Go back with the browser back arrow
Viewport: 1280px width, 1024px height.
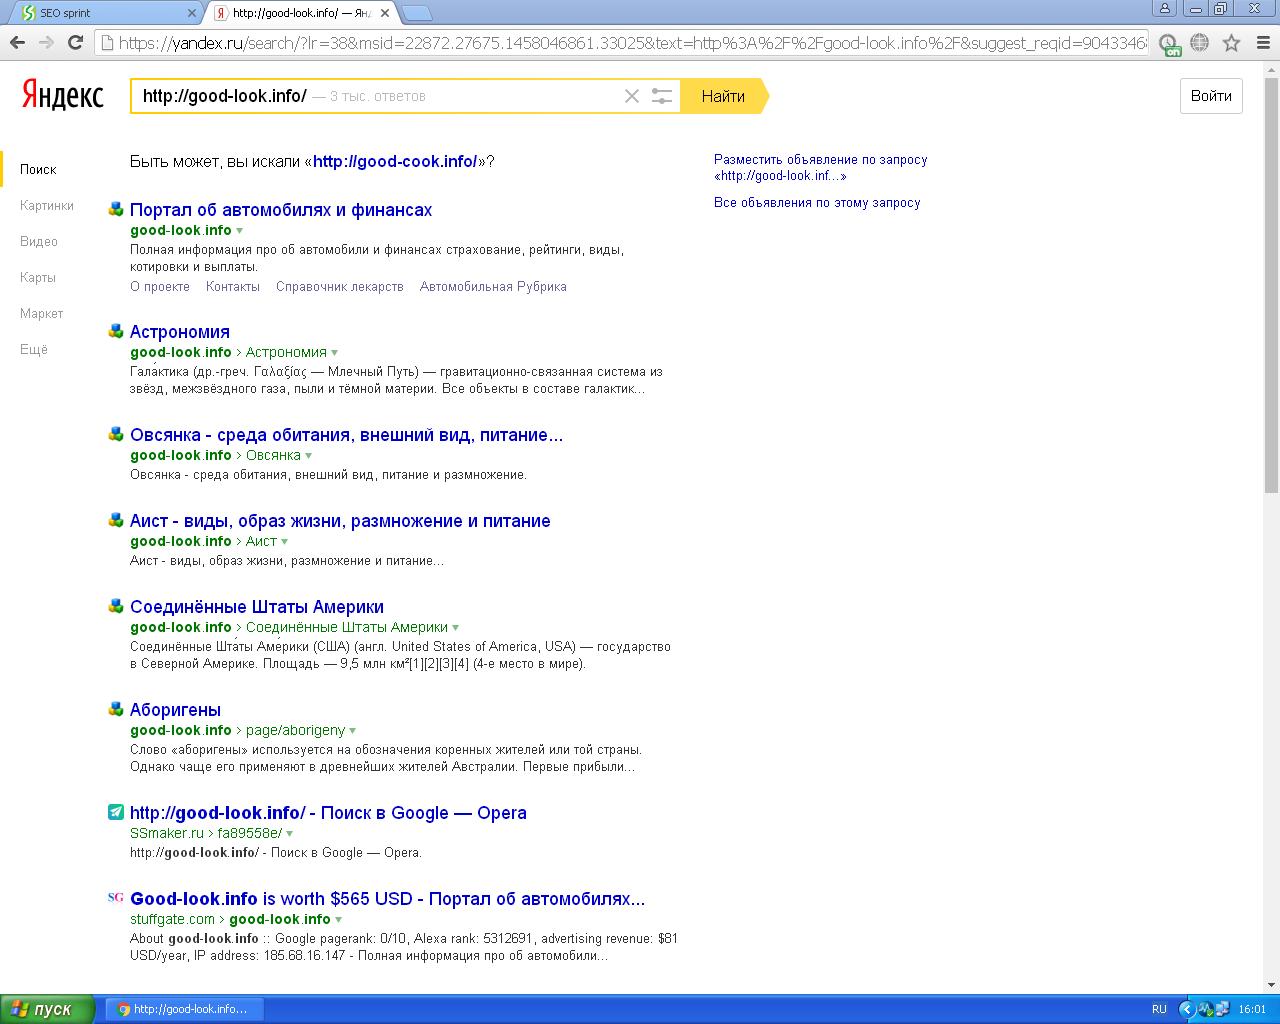point(17,43)
